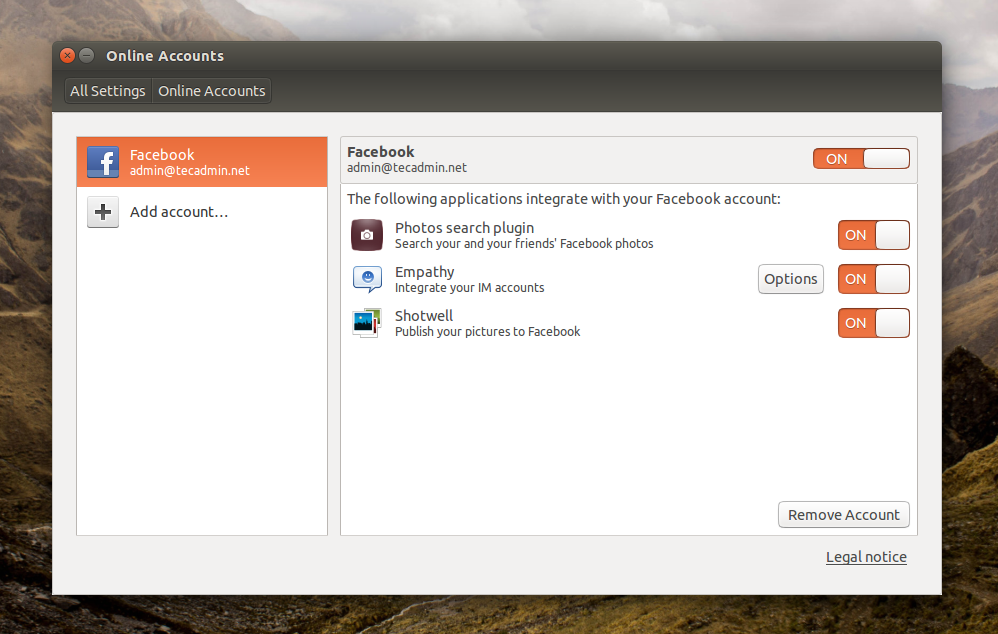
Task: Click the Shotwell photo icon
Action: point(367,323)
